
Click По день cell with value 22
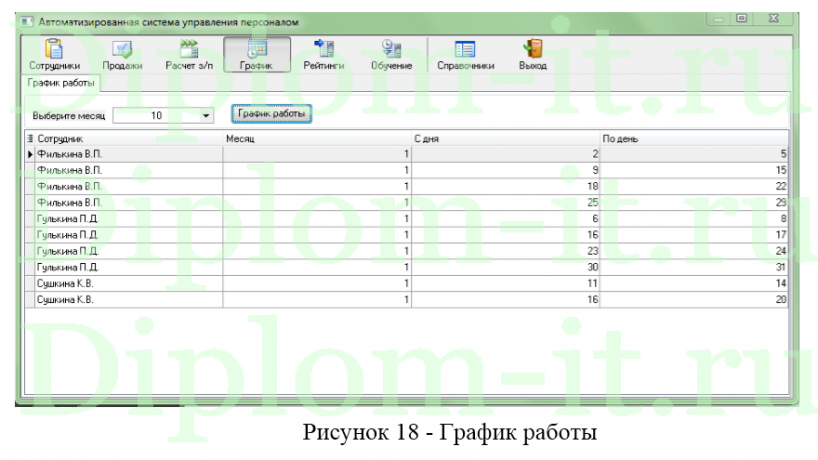[694, 186]
